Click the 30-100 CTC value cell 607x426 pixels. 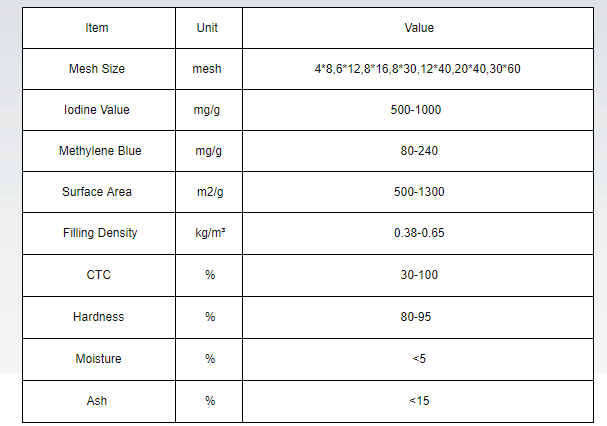(x=417, y=275)
